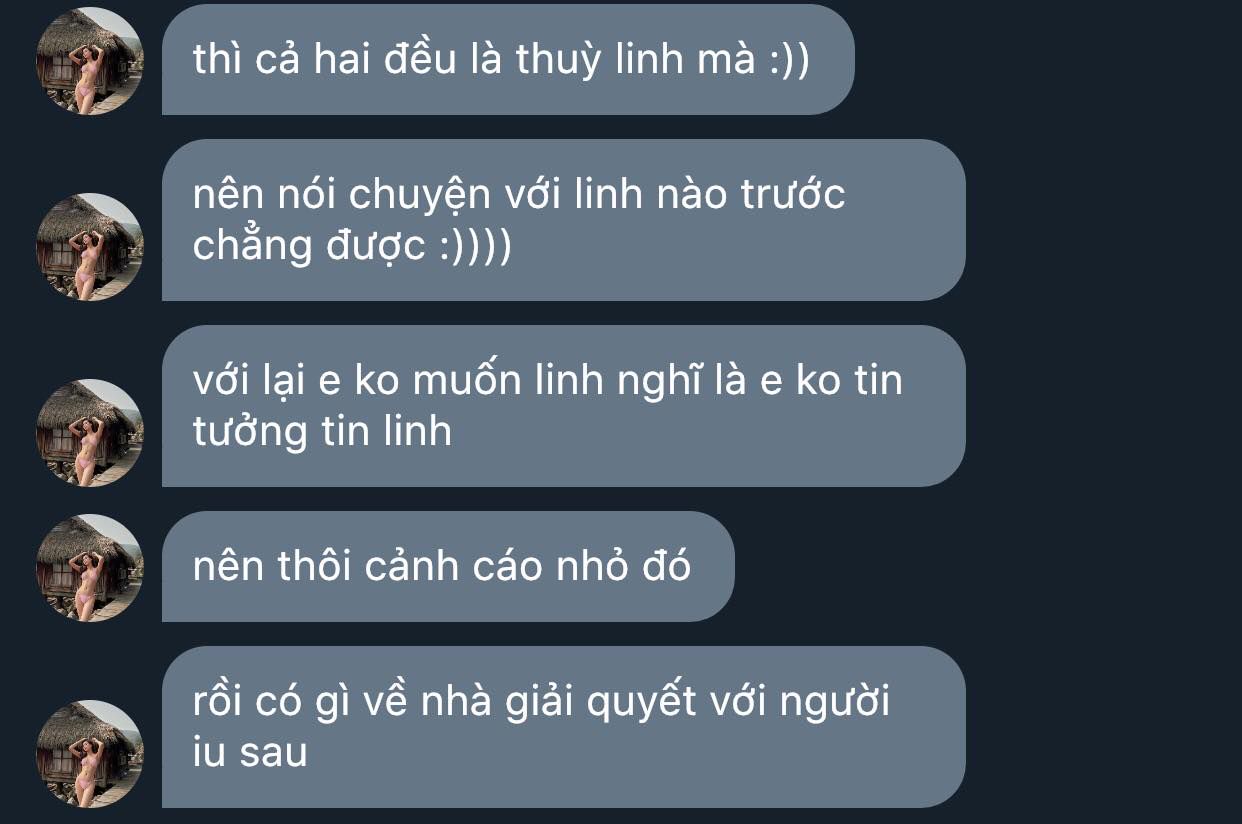The width and height of the screenshot is (1242, 824).
Task: Click message "với lại e ko muốn linh nghĩ"
Action: click(x=564, y=406)
